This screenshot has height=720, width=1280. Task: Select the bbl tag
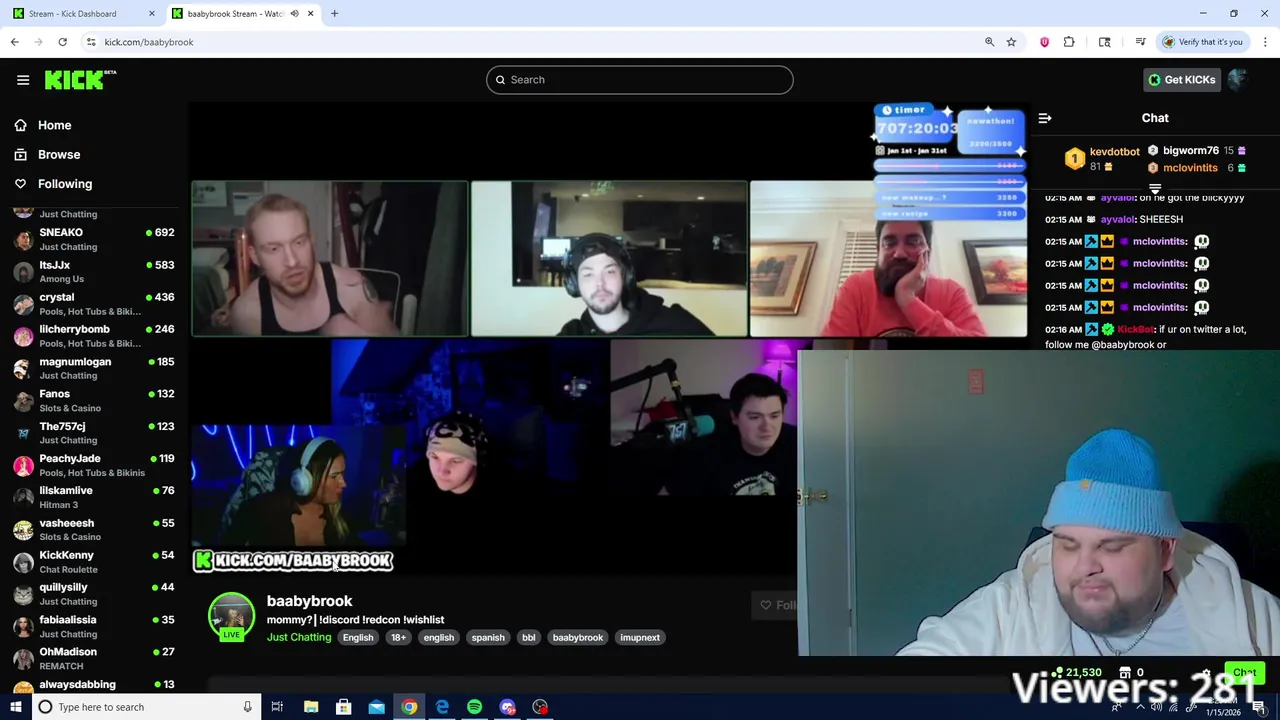[528, 637]
